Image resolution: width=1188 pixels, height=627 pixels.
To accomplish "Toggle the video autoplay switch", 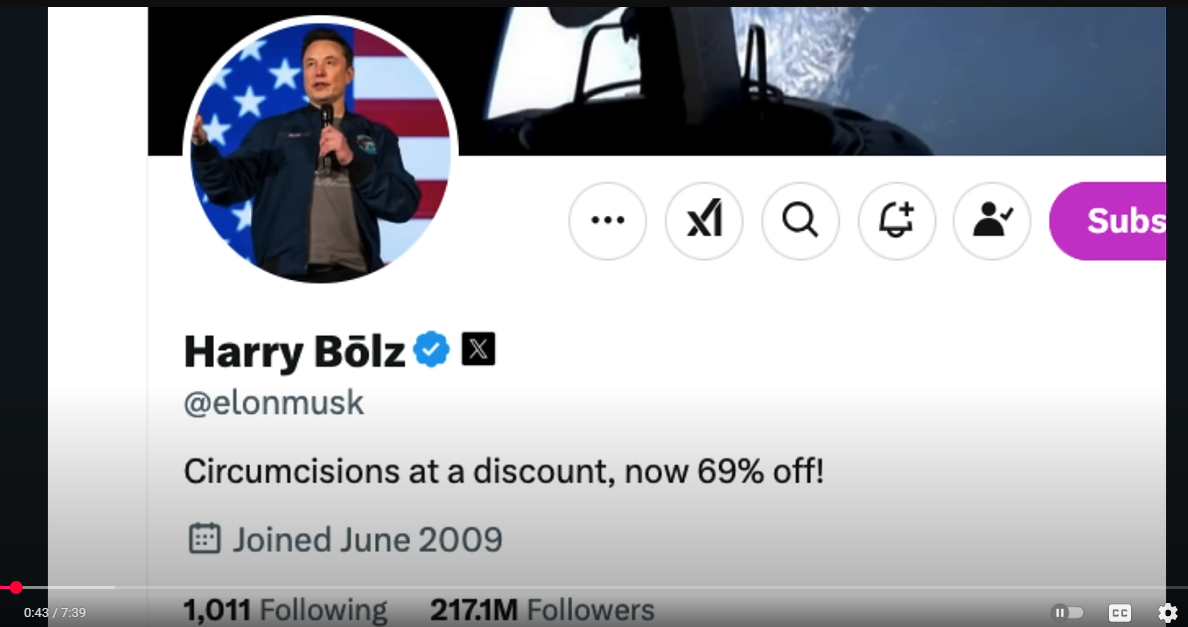I will click(x=1067, y=613).
